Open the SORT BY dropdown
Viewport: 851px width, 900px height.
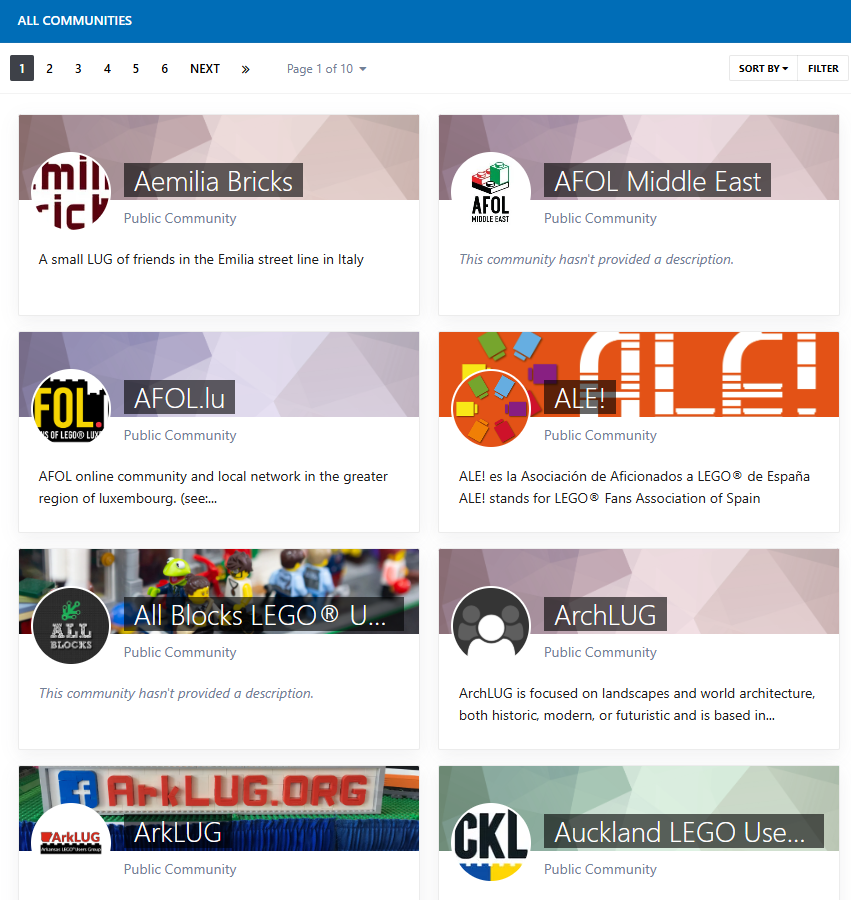[763, 68]
